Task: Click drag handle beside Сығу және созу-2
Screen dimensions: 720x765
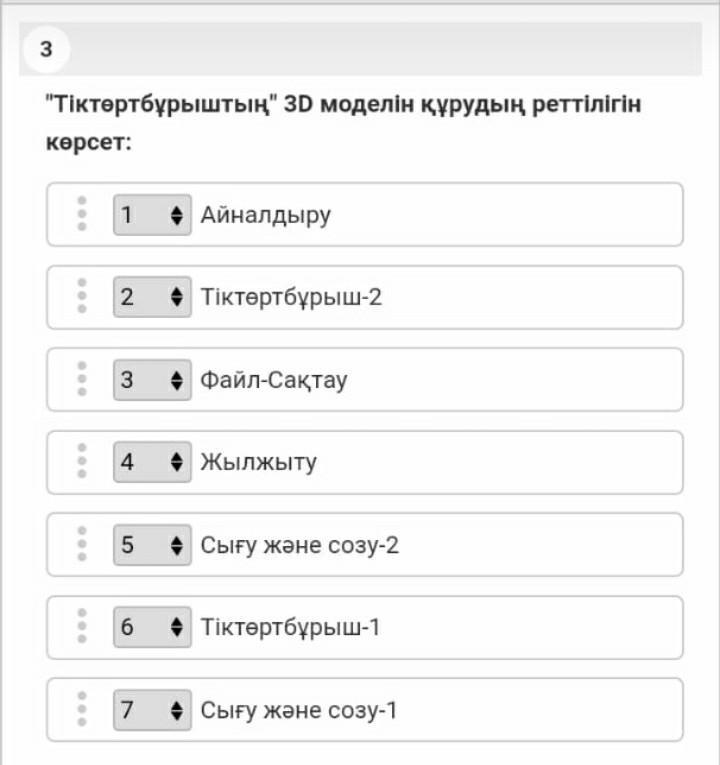Action: pos(82,545)
